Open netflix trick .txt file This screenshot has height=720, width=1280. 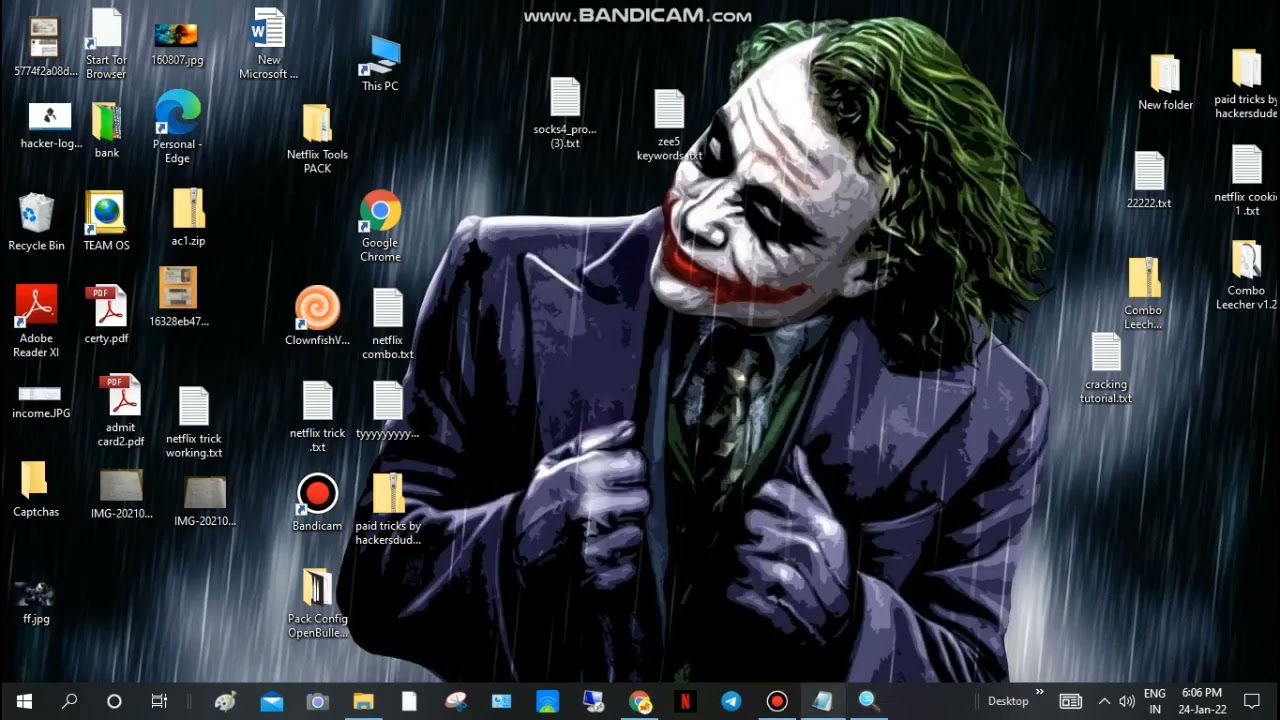click(x=317, y=417)
